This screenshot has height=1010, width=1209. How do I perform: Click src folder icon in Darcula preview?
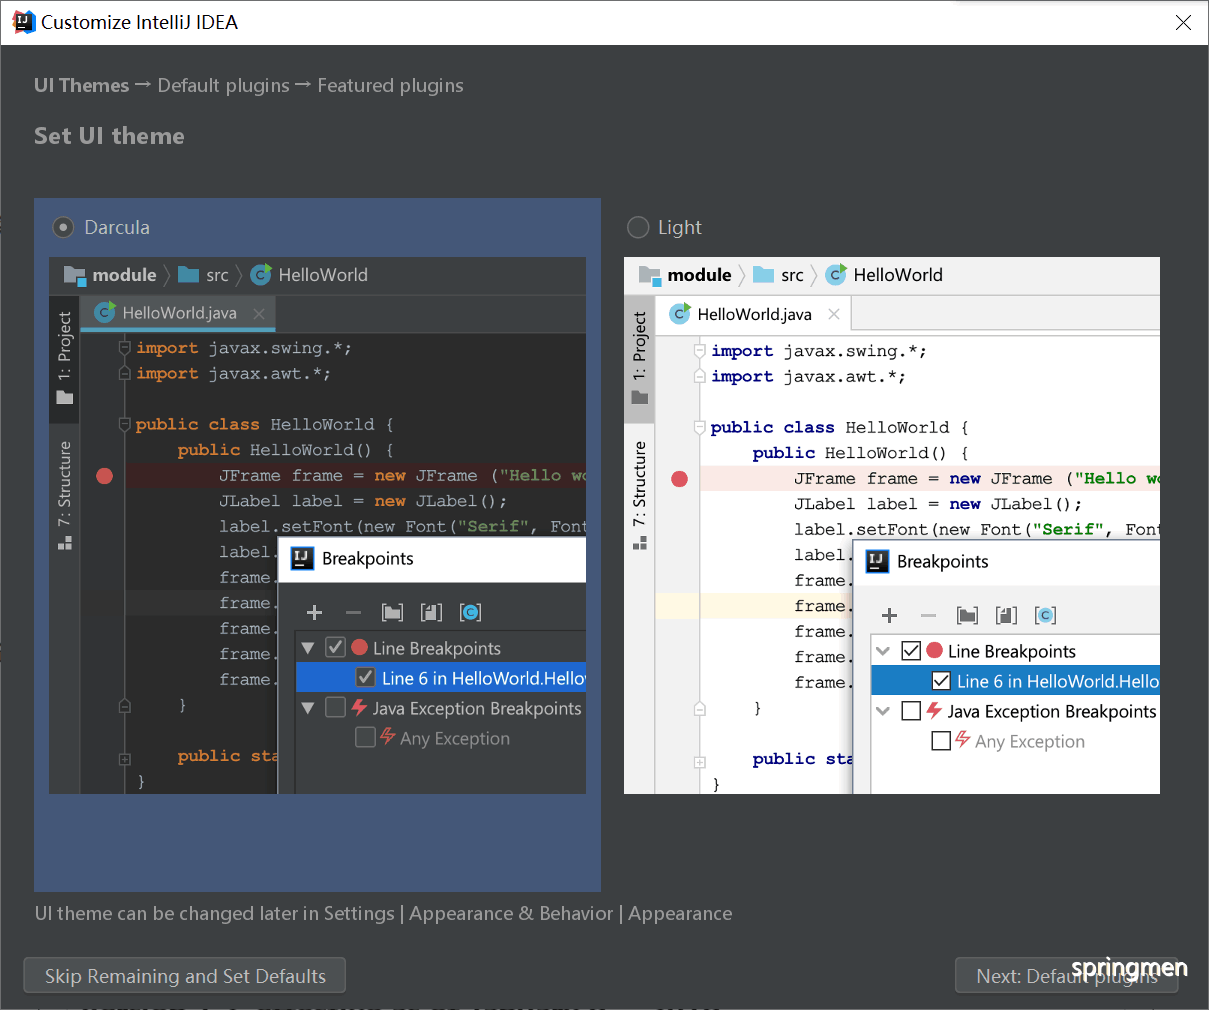pos(188,274)
